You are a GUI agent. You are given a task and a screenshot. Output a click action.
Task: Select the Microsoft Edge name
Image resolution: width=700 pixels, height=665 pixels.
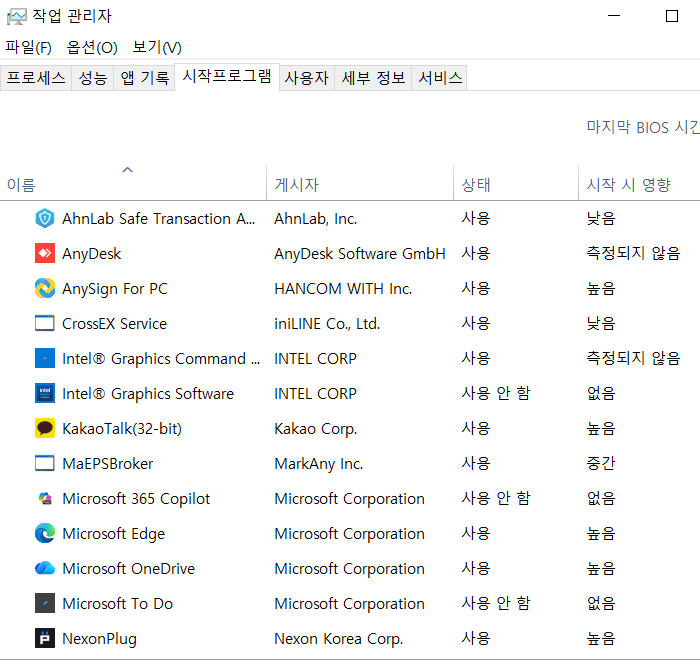coord(113,533)
